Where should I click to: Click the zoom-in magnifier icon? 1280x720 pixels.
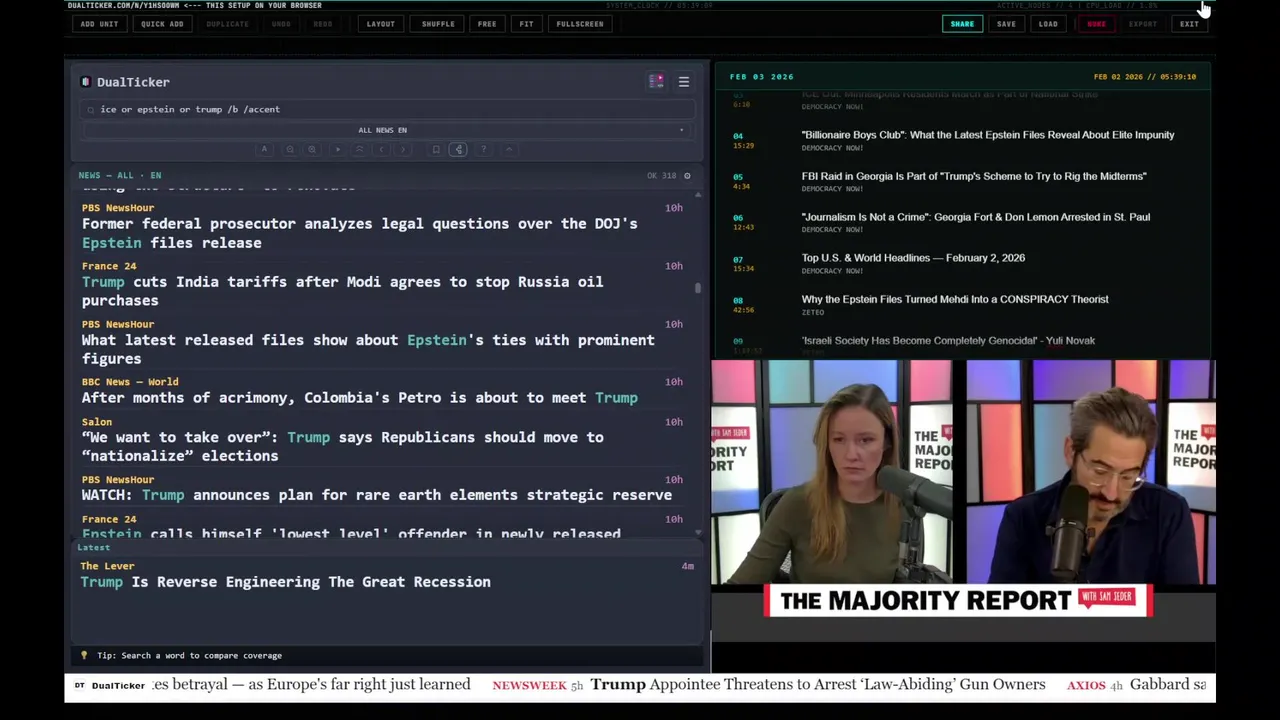[312, 150]
